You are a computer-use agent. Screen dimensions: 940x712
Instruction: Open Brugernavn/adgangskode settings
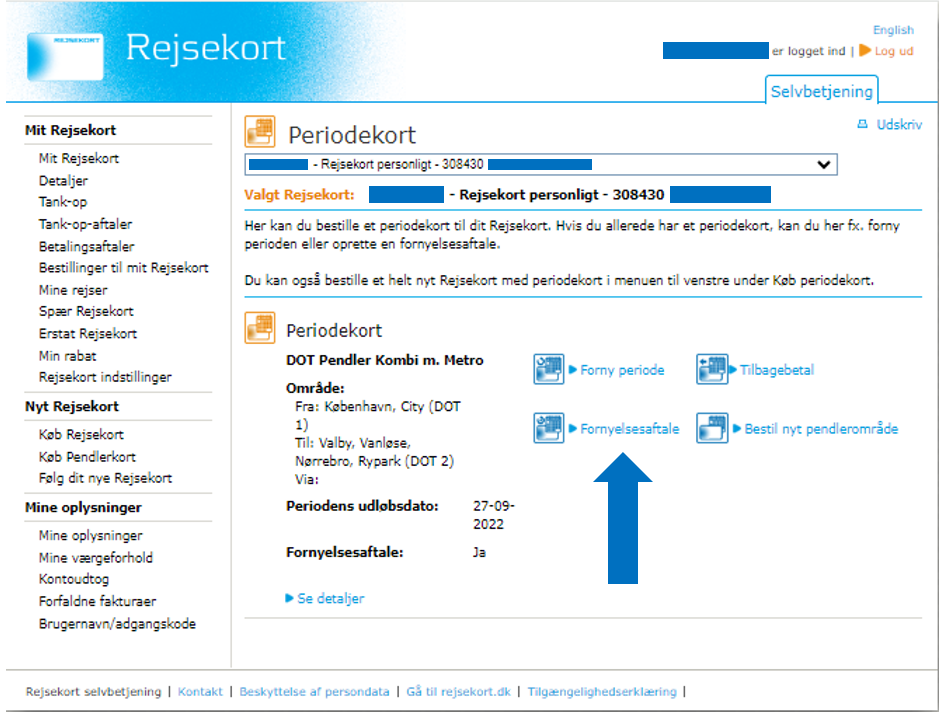117,624
